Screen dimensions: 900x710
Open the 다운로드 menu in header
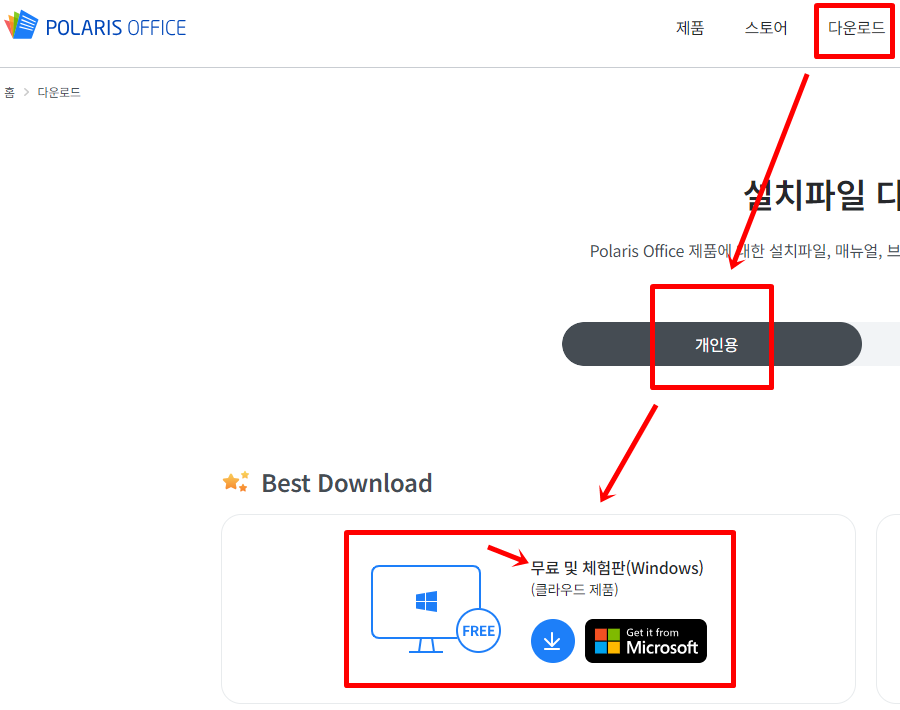click(856, 28)
